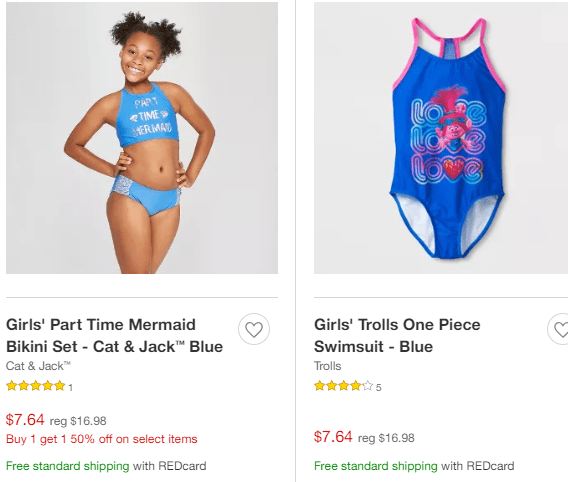Select the Cat & Jack brand link
This screenshot has height=482, width=568.
pos(38,366)
